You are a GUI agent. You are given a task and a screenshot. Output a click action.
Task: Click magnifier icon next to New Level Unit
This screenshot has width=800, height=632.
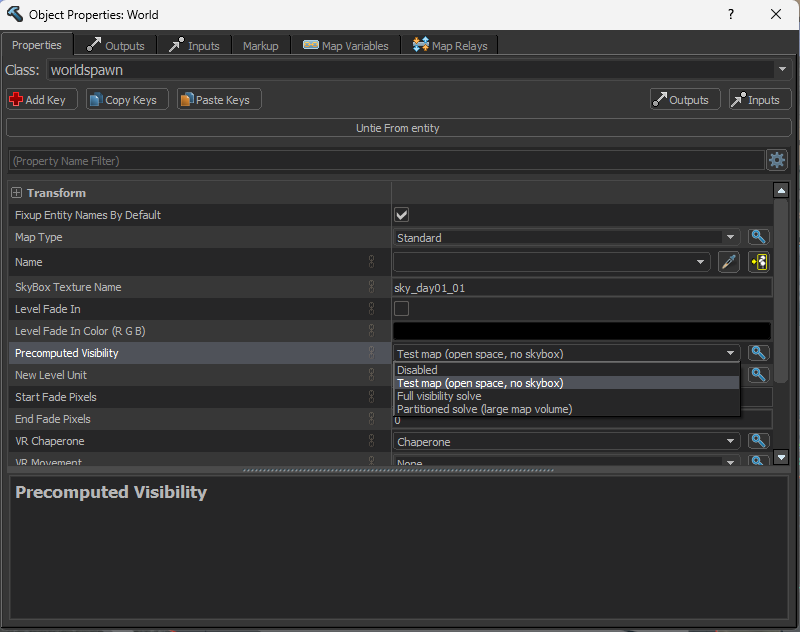[x=758, y=374]
